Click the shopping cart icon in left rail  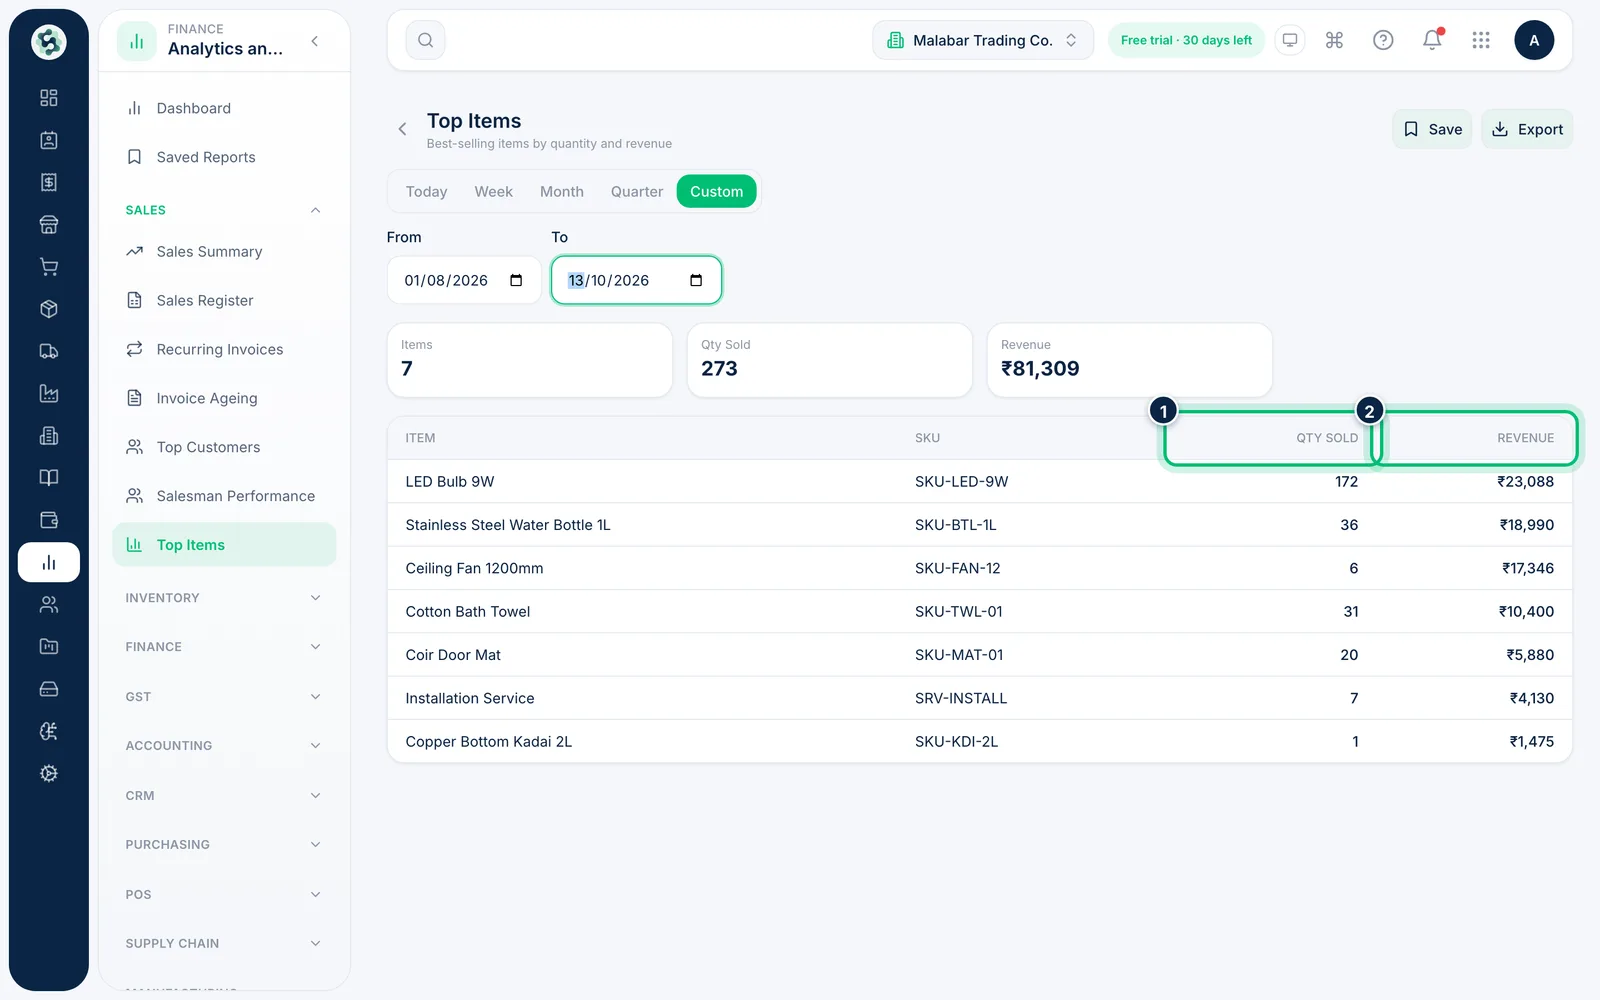(48, 267)
